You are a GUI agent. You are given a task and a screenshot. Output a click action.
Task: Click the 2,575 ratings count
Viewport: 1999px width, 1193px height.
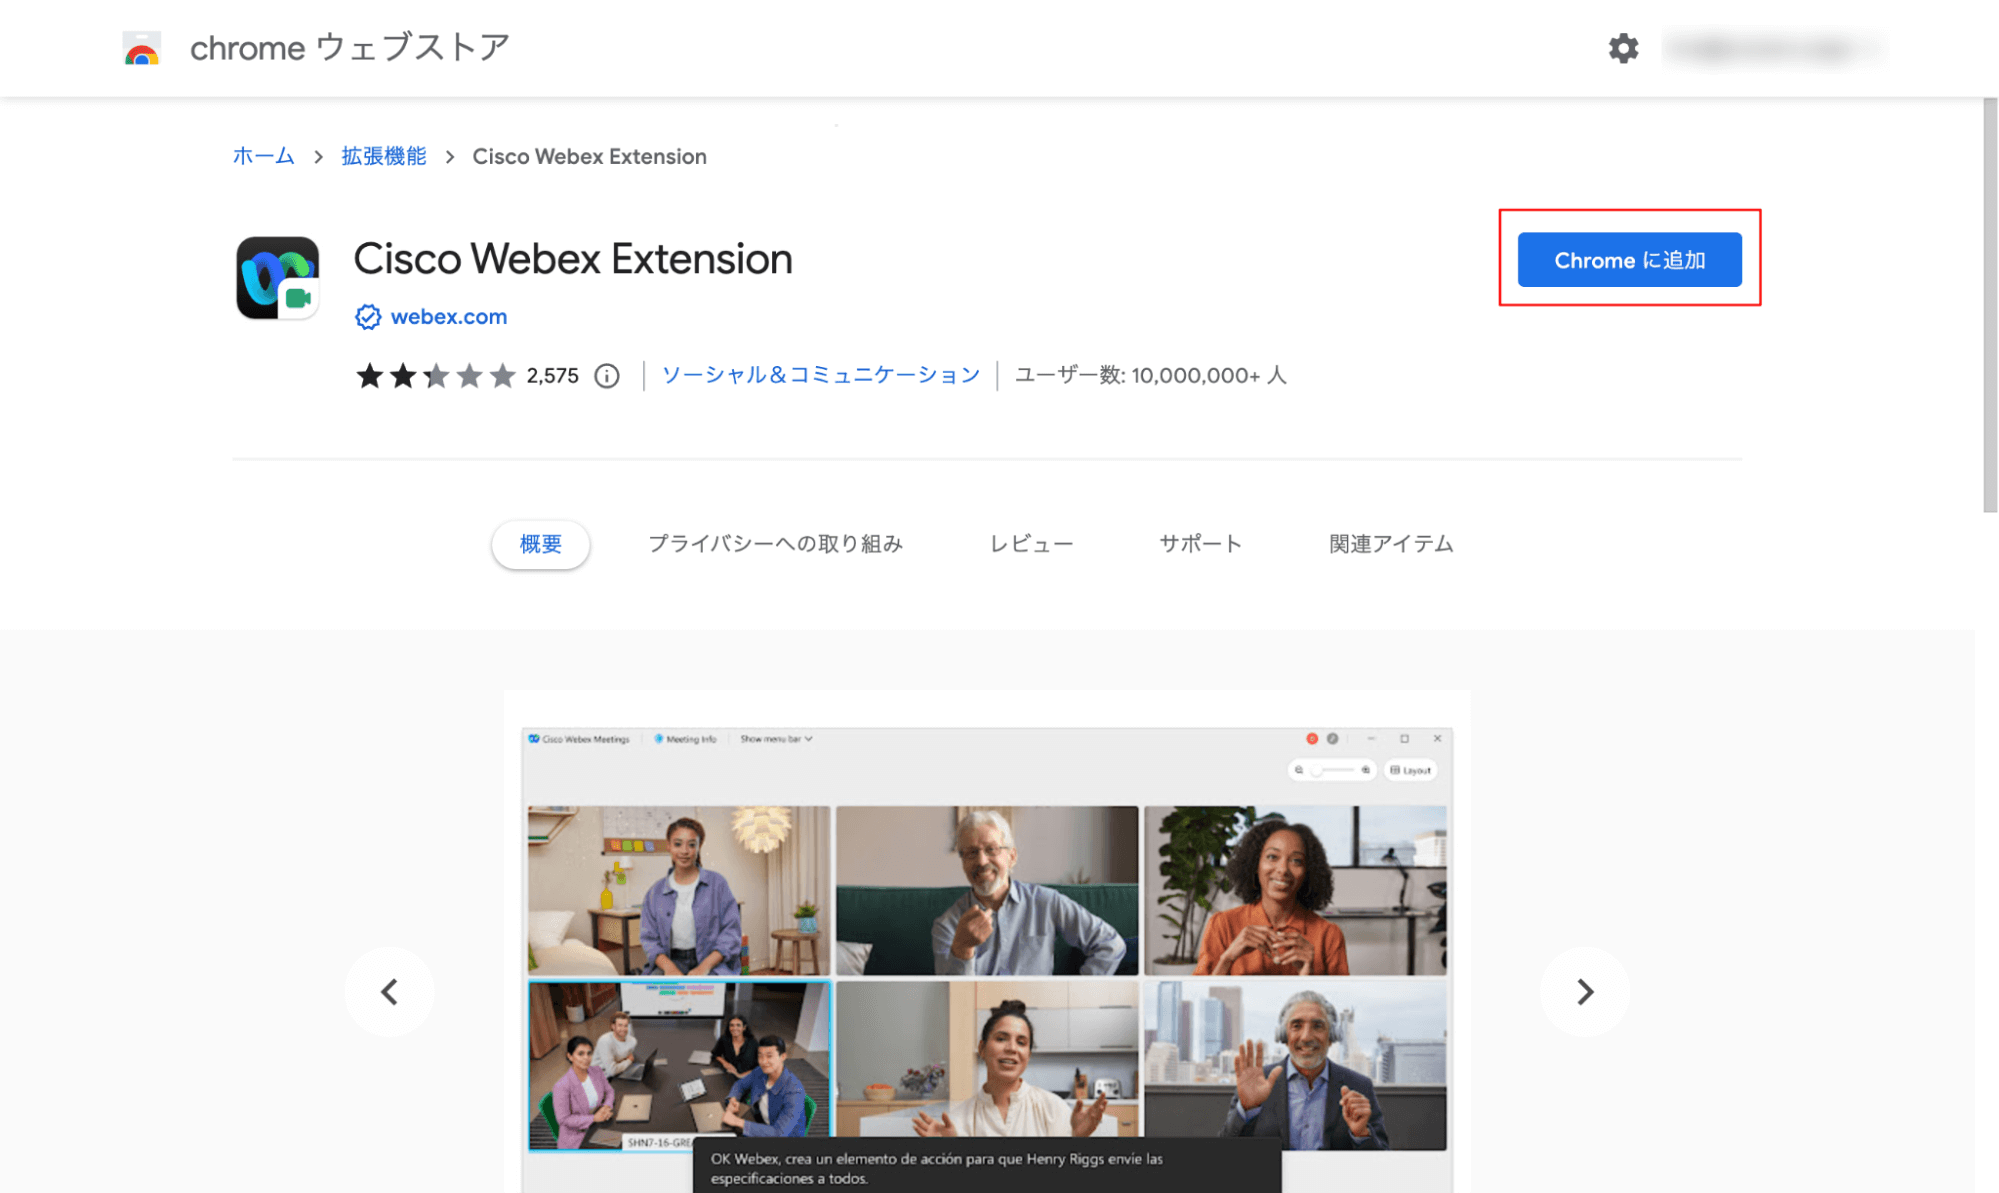pos(553,376)
